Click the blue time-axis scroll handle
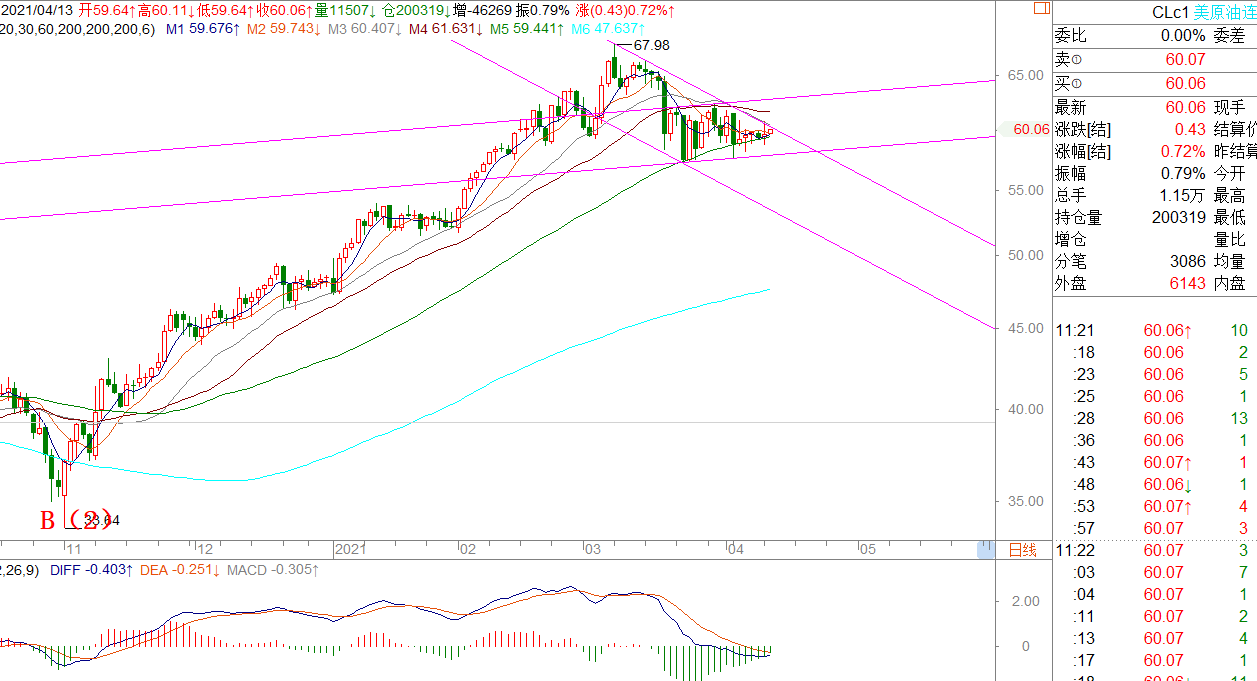 tap(988, 549)
